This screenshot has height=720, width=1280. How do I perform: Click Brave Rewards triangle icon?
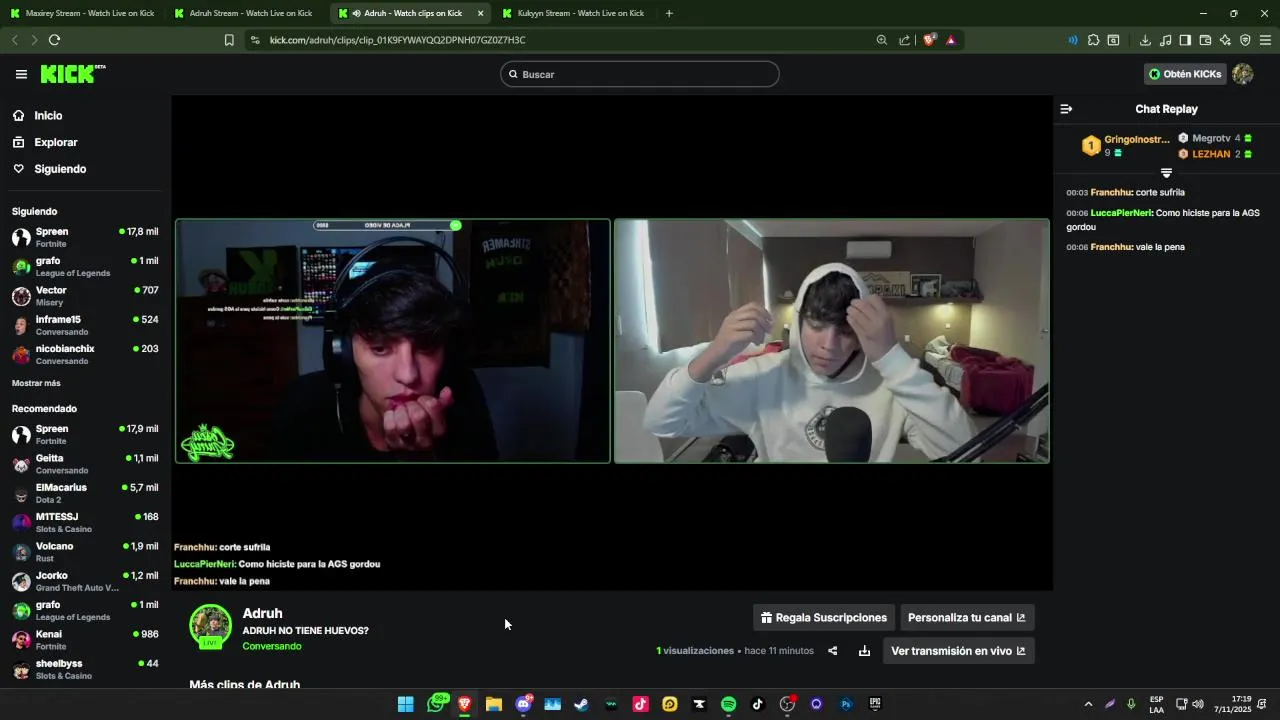[950, 40]
